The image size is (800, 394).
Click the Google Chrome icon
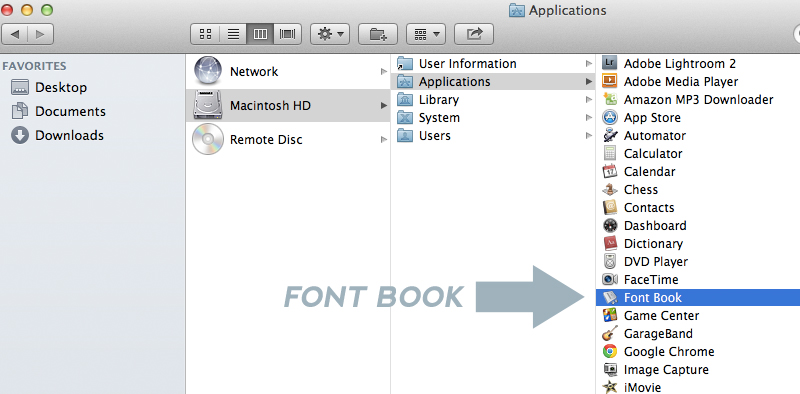click(610, 351)
